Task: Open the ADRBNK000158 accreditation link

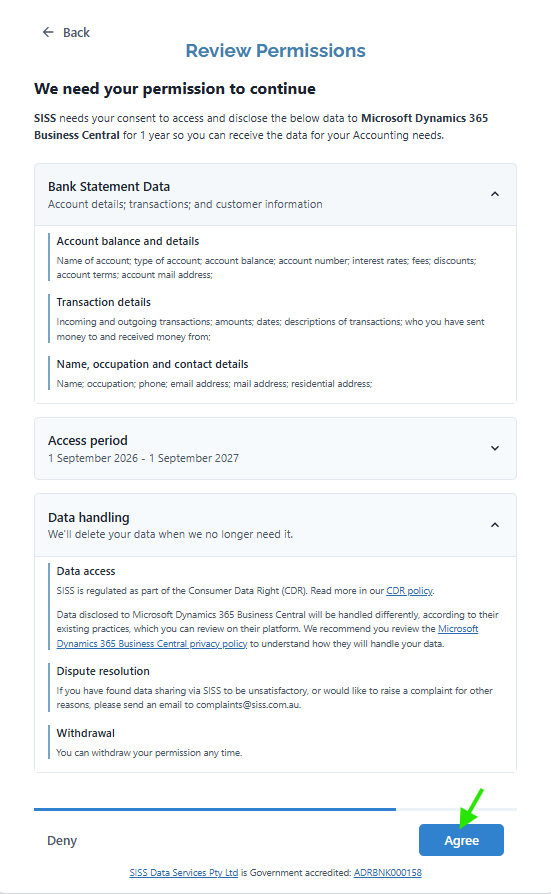Action: (x=388, y=873)
